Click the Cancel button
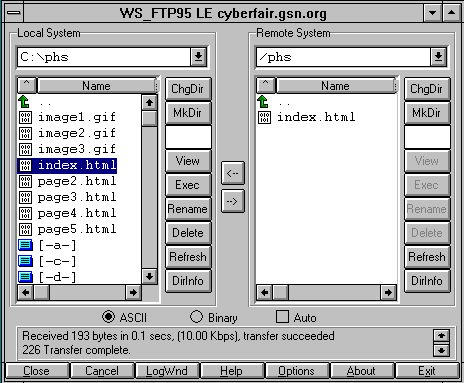The width and height of the screenshot is (464, 383). click(102, 371)
